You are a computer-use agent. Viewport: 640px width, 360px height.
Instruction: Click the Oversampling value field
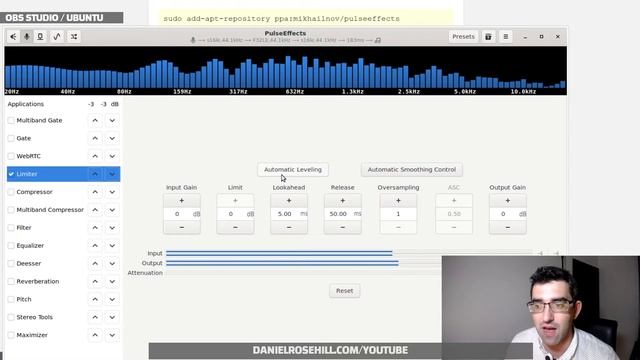(x=398, y=214)
